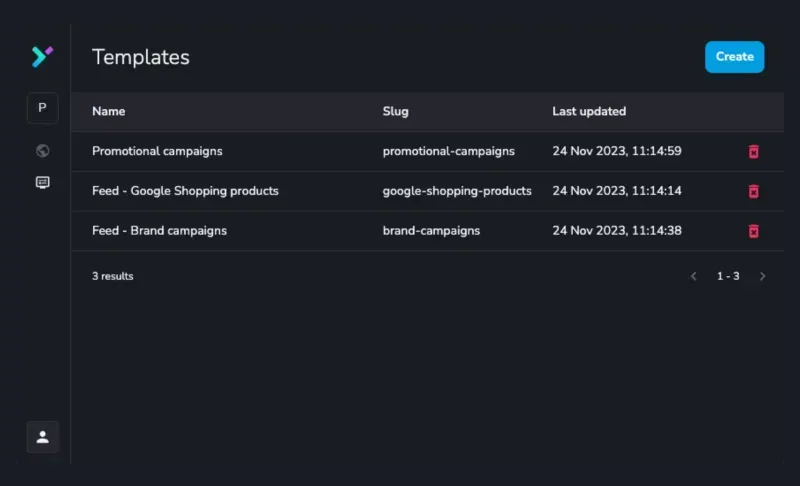Click the brand-campaigns slug cell
800x486 pixels.
431,231
